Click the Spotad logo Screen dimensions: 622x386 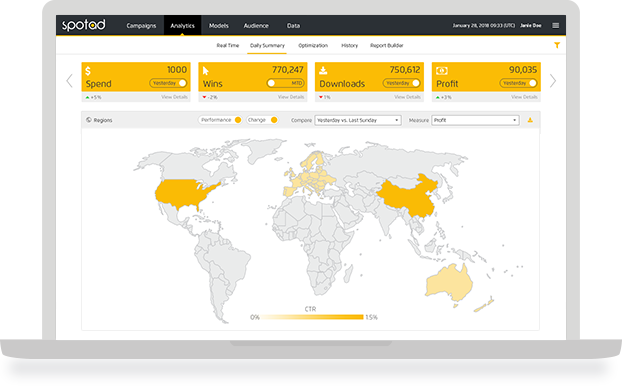click(x=84, y=25)
